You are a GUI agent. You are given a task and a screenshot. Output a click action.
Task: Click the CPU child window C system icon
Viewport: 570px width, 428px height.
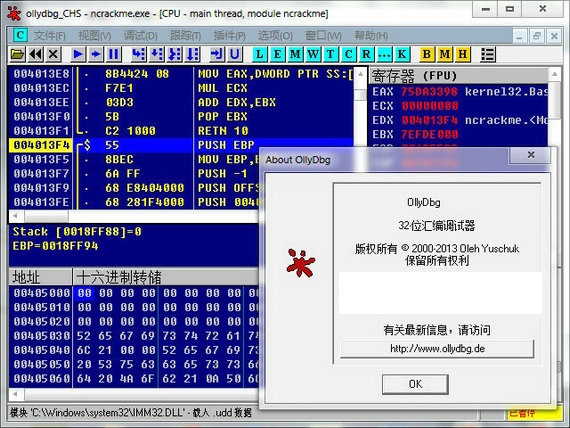(20, 35)
